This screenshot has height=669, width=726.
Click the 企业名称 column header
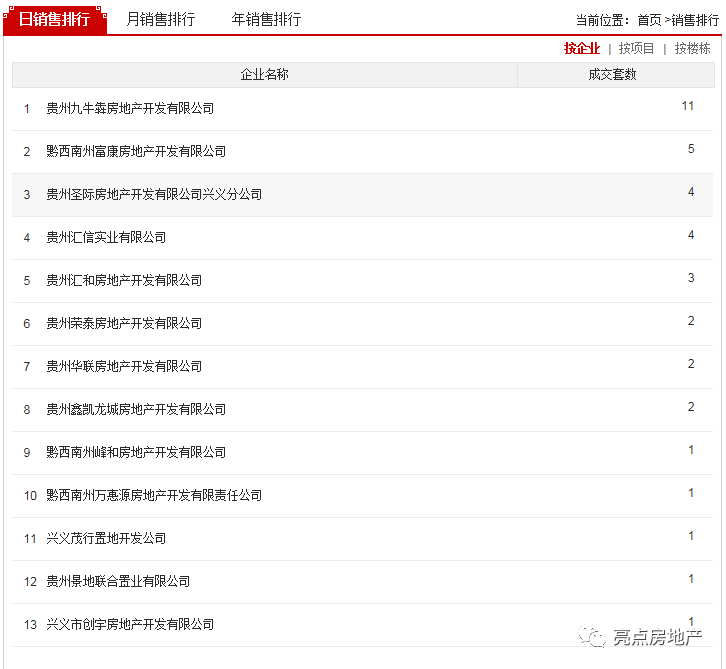click(264, 75)
